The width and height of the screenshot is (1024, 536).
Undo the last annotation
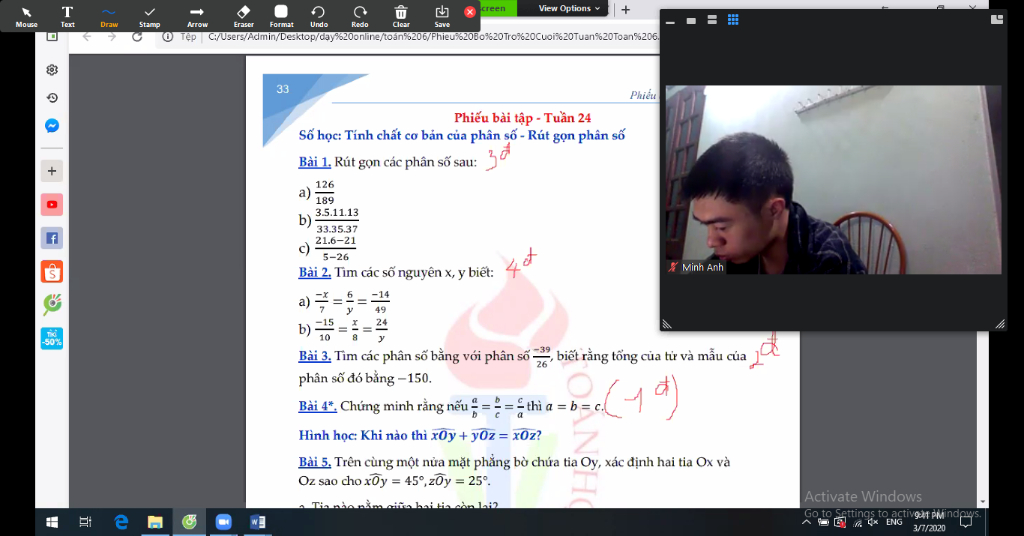[319, 16]
